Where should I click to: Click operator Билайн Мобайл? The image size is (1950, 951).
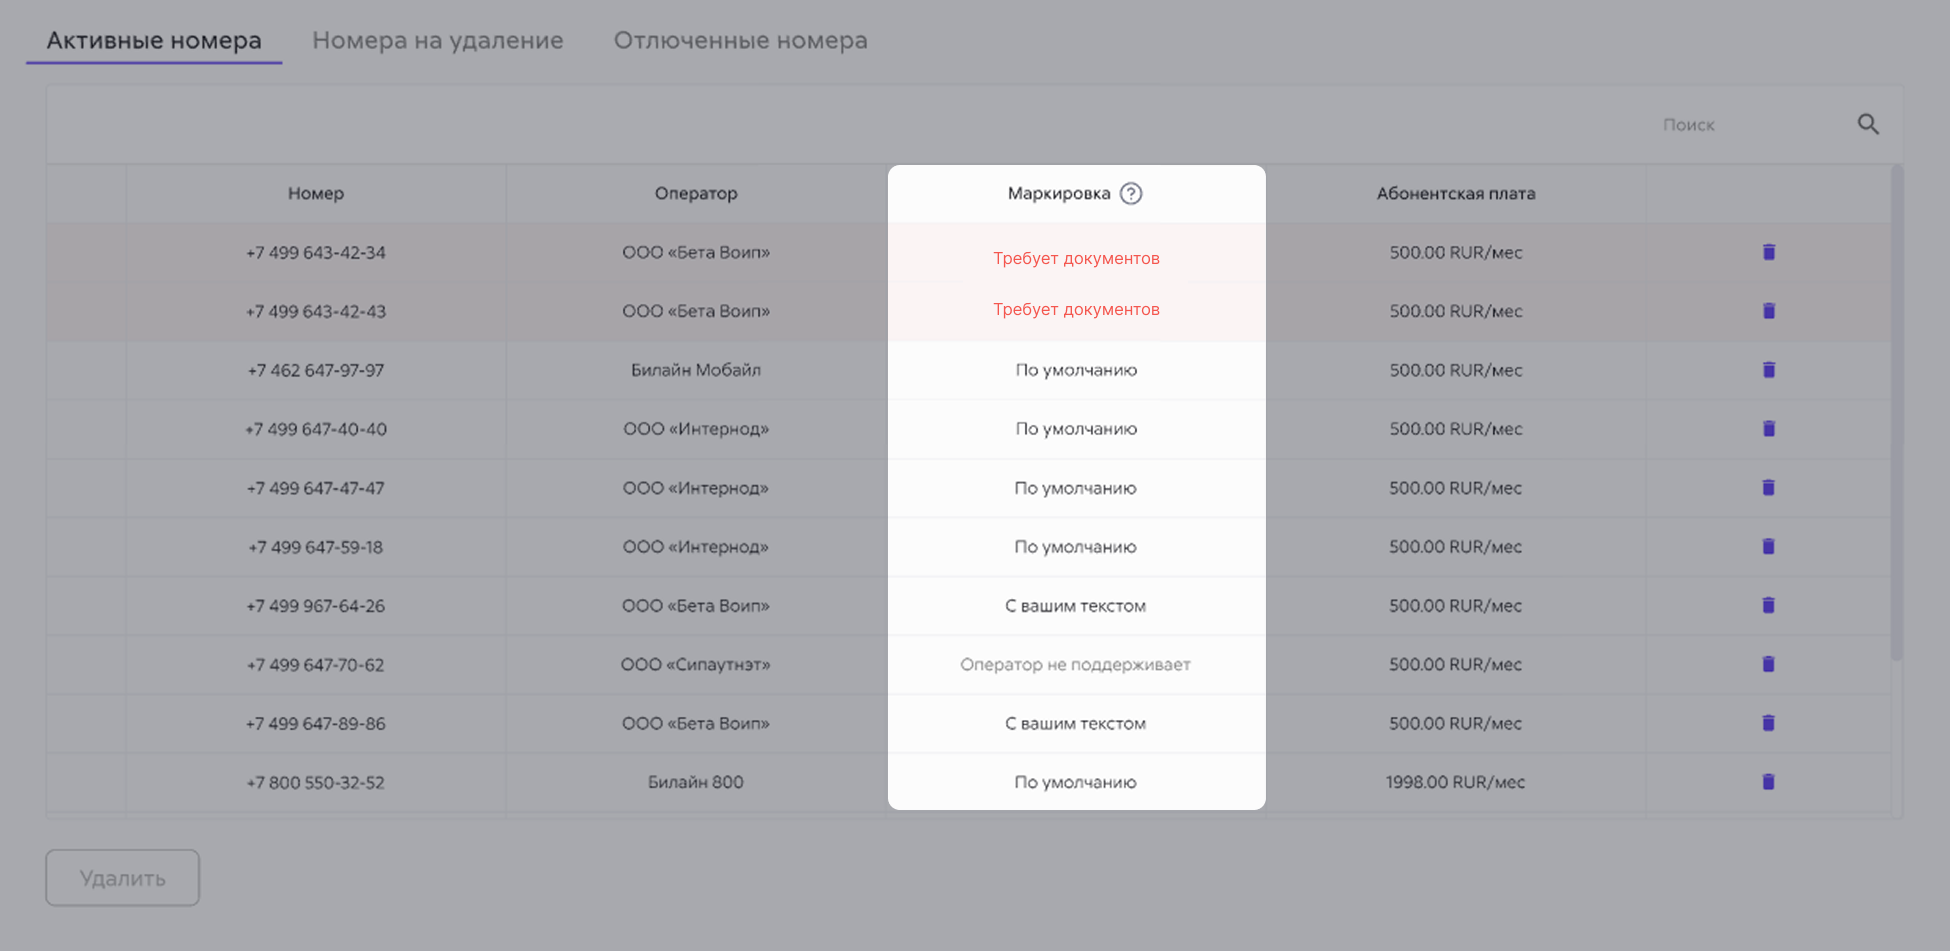(696, 370)
